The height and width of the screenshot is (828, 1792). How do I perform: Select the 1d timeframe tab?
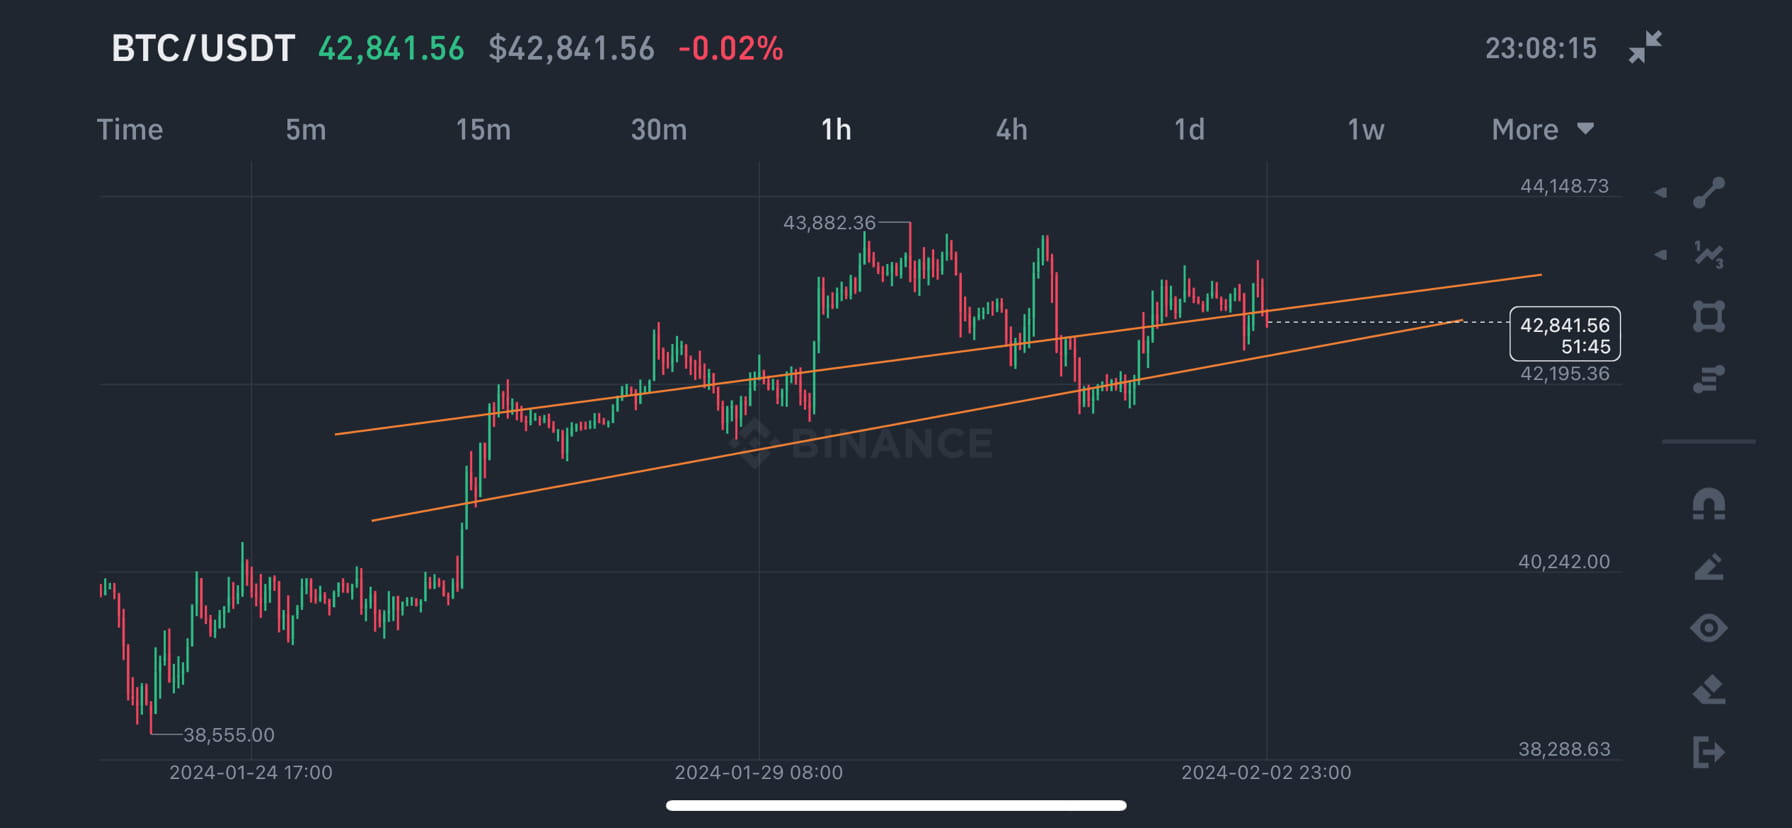[1188, 129]
